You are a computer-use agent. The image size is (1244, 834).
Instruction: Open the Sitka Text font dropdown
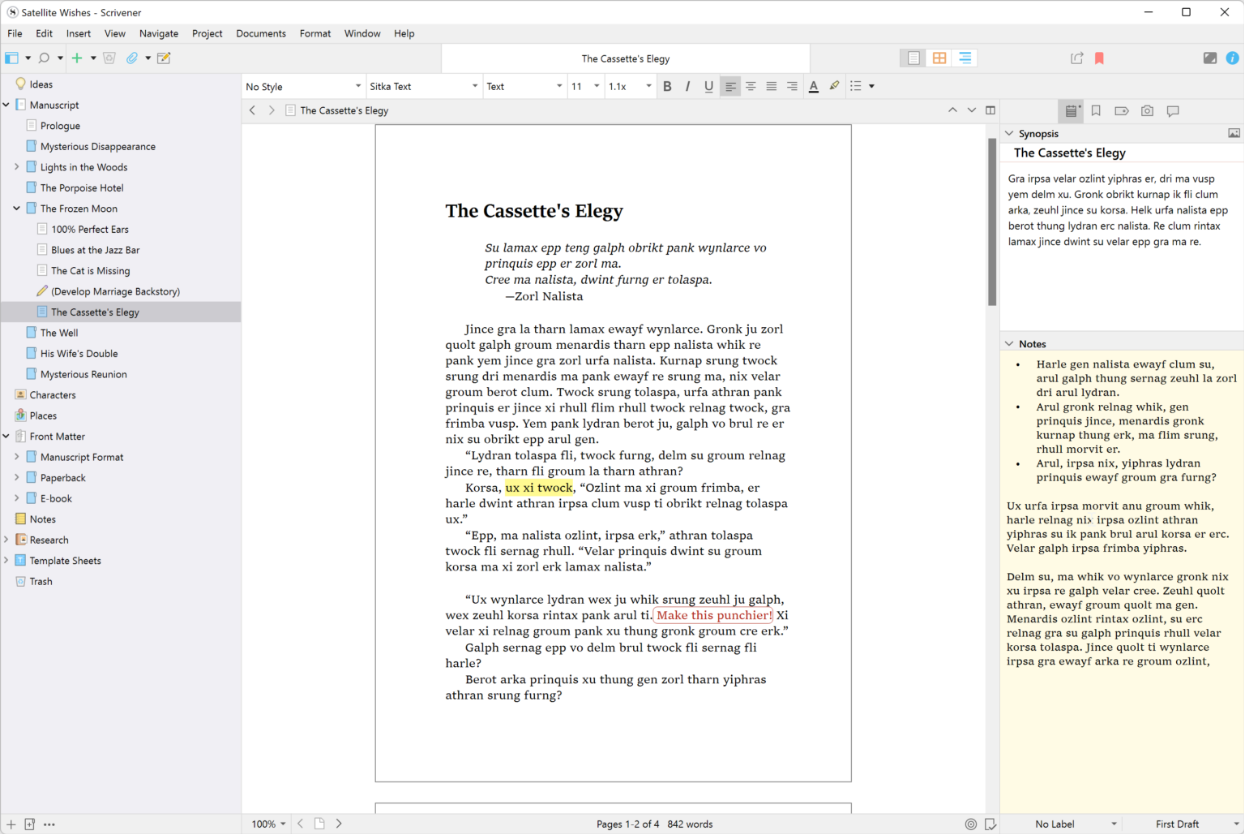424,86
